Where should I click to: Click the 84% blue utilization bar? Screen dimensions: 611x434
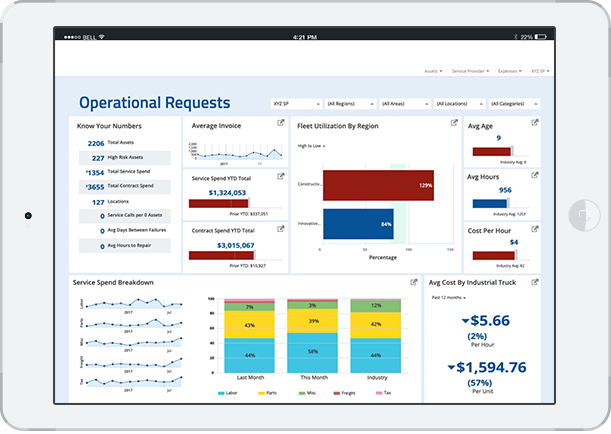tap(358, 224)
